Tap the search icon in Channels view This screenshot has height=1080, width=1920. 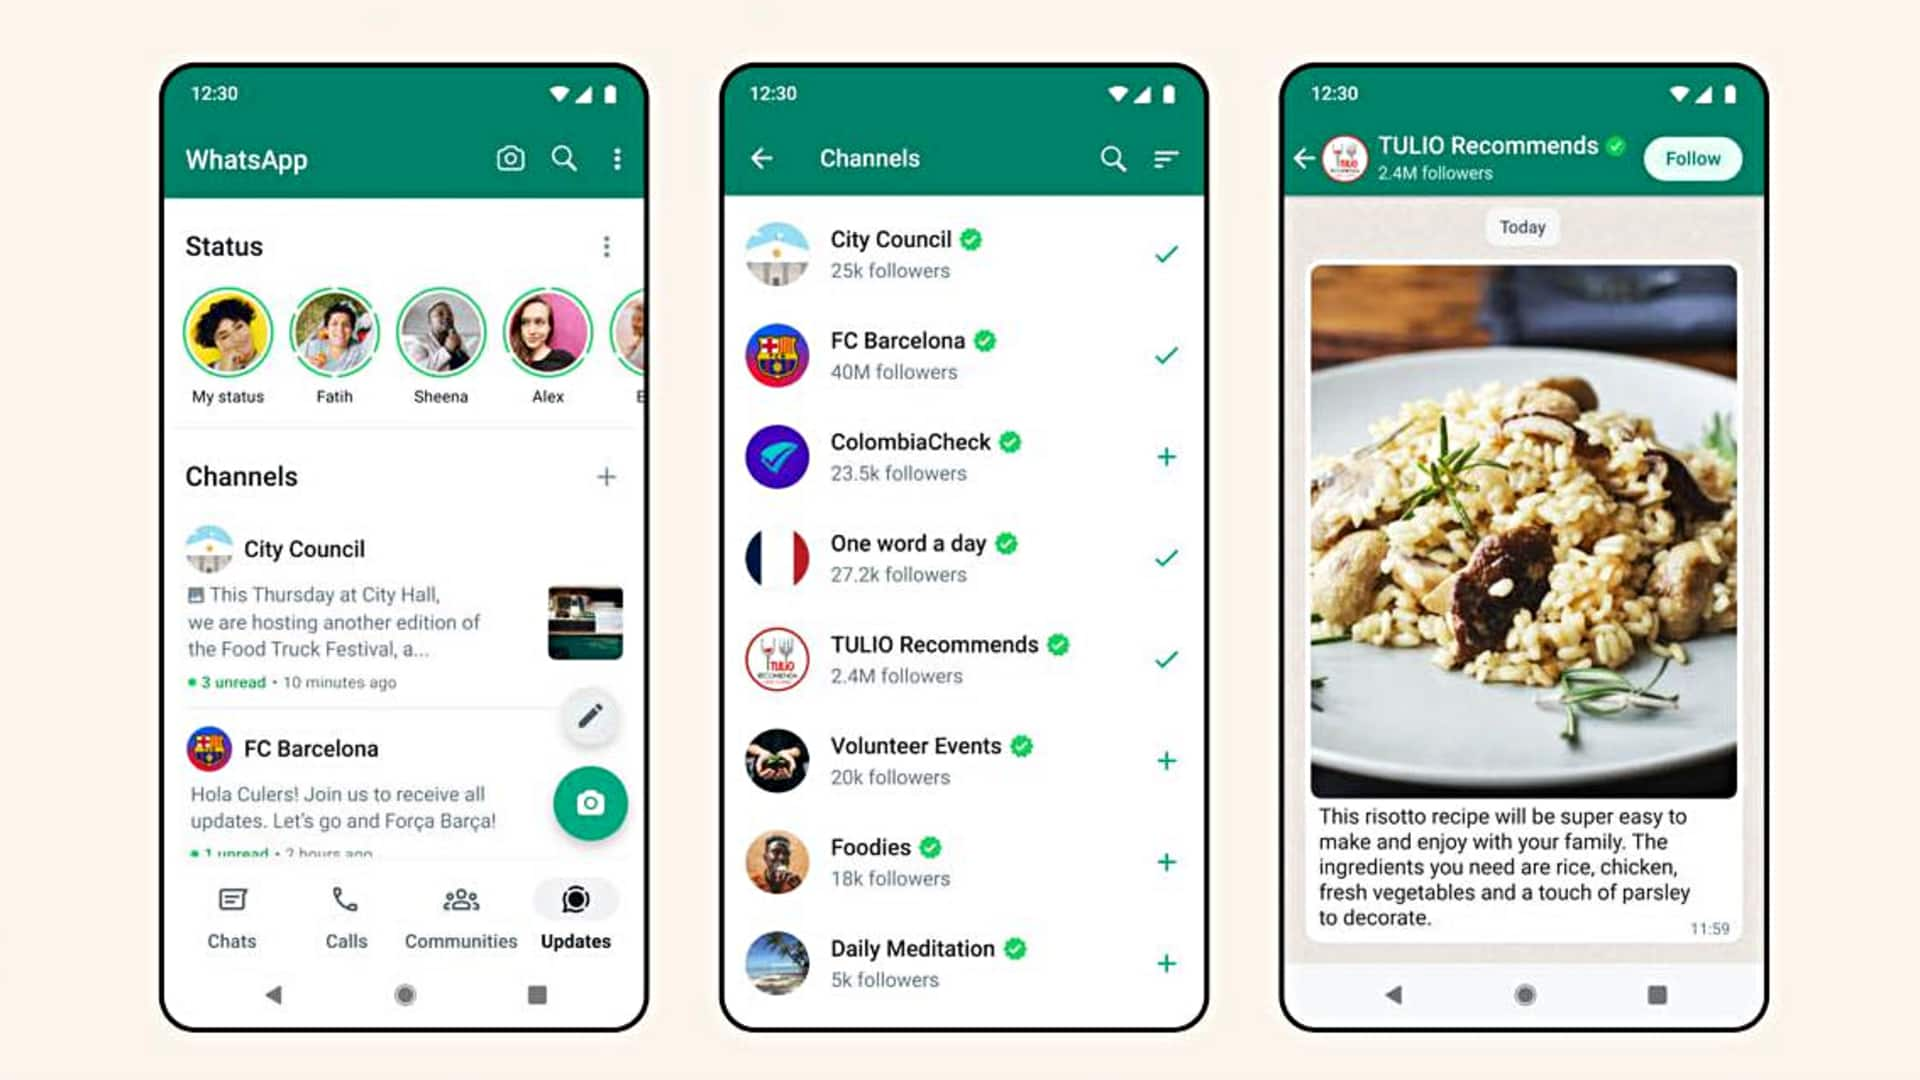[1112, 158]
